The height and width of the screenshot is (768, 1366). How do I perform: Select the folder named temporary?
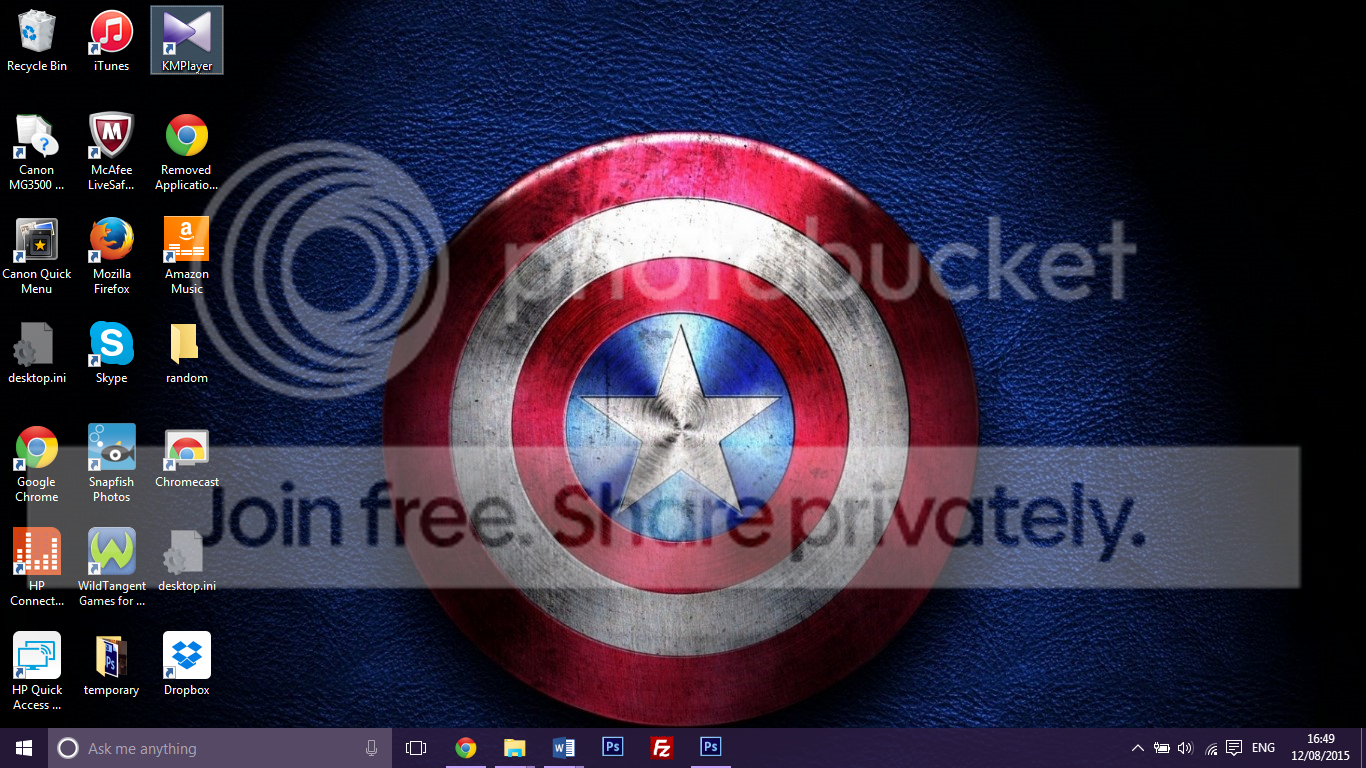click(111, 665)
